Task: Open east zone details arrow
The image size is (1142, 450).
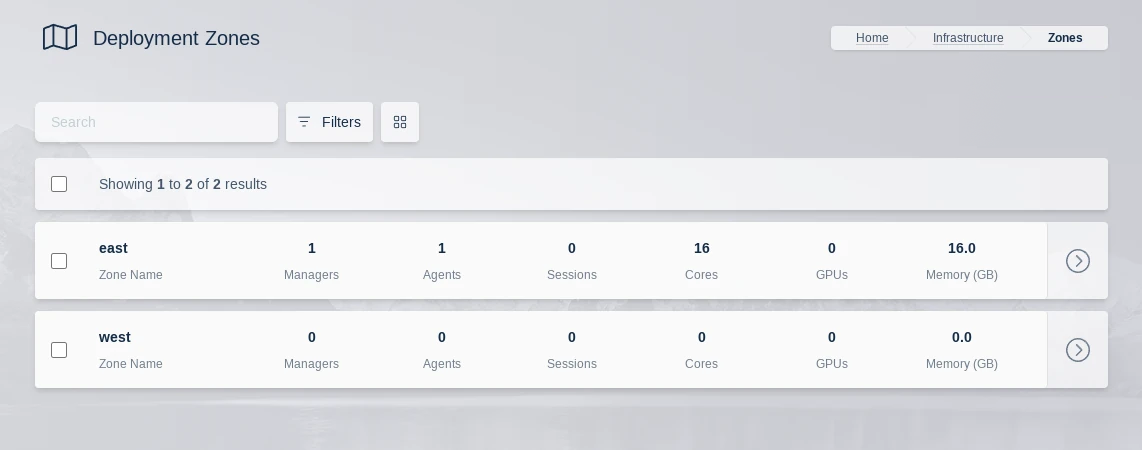Action: [1077, 261]
